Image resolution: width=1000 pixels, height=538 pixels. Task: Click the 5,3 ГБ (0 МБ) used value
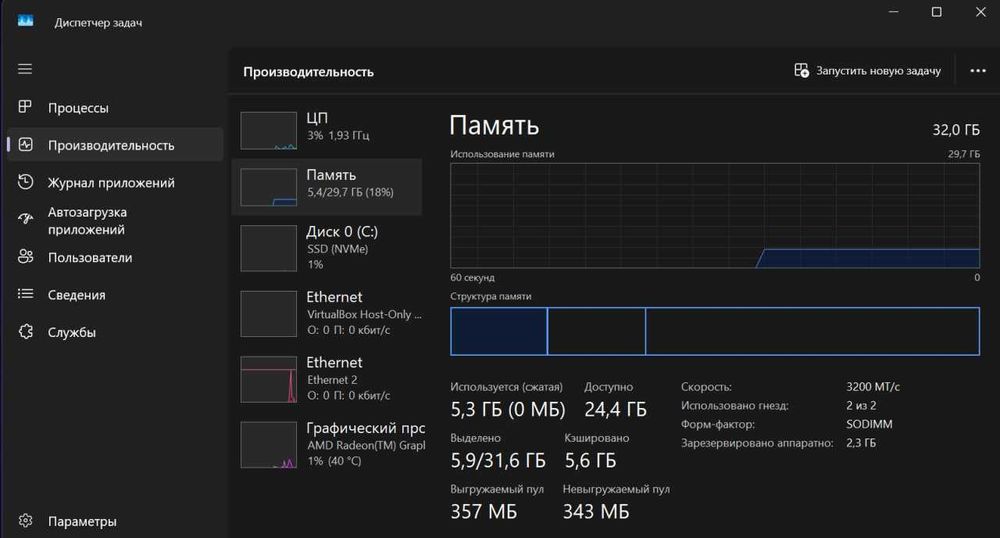pyautogui.click(x=508, y=409)
